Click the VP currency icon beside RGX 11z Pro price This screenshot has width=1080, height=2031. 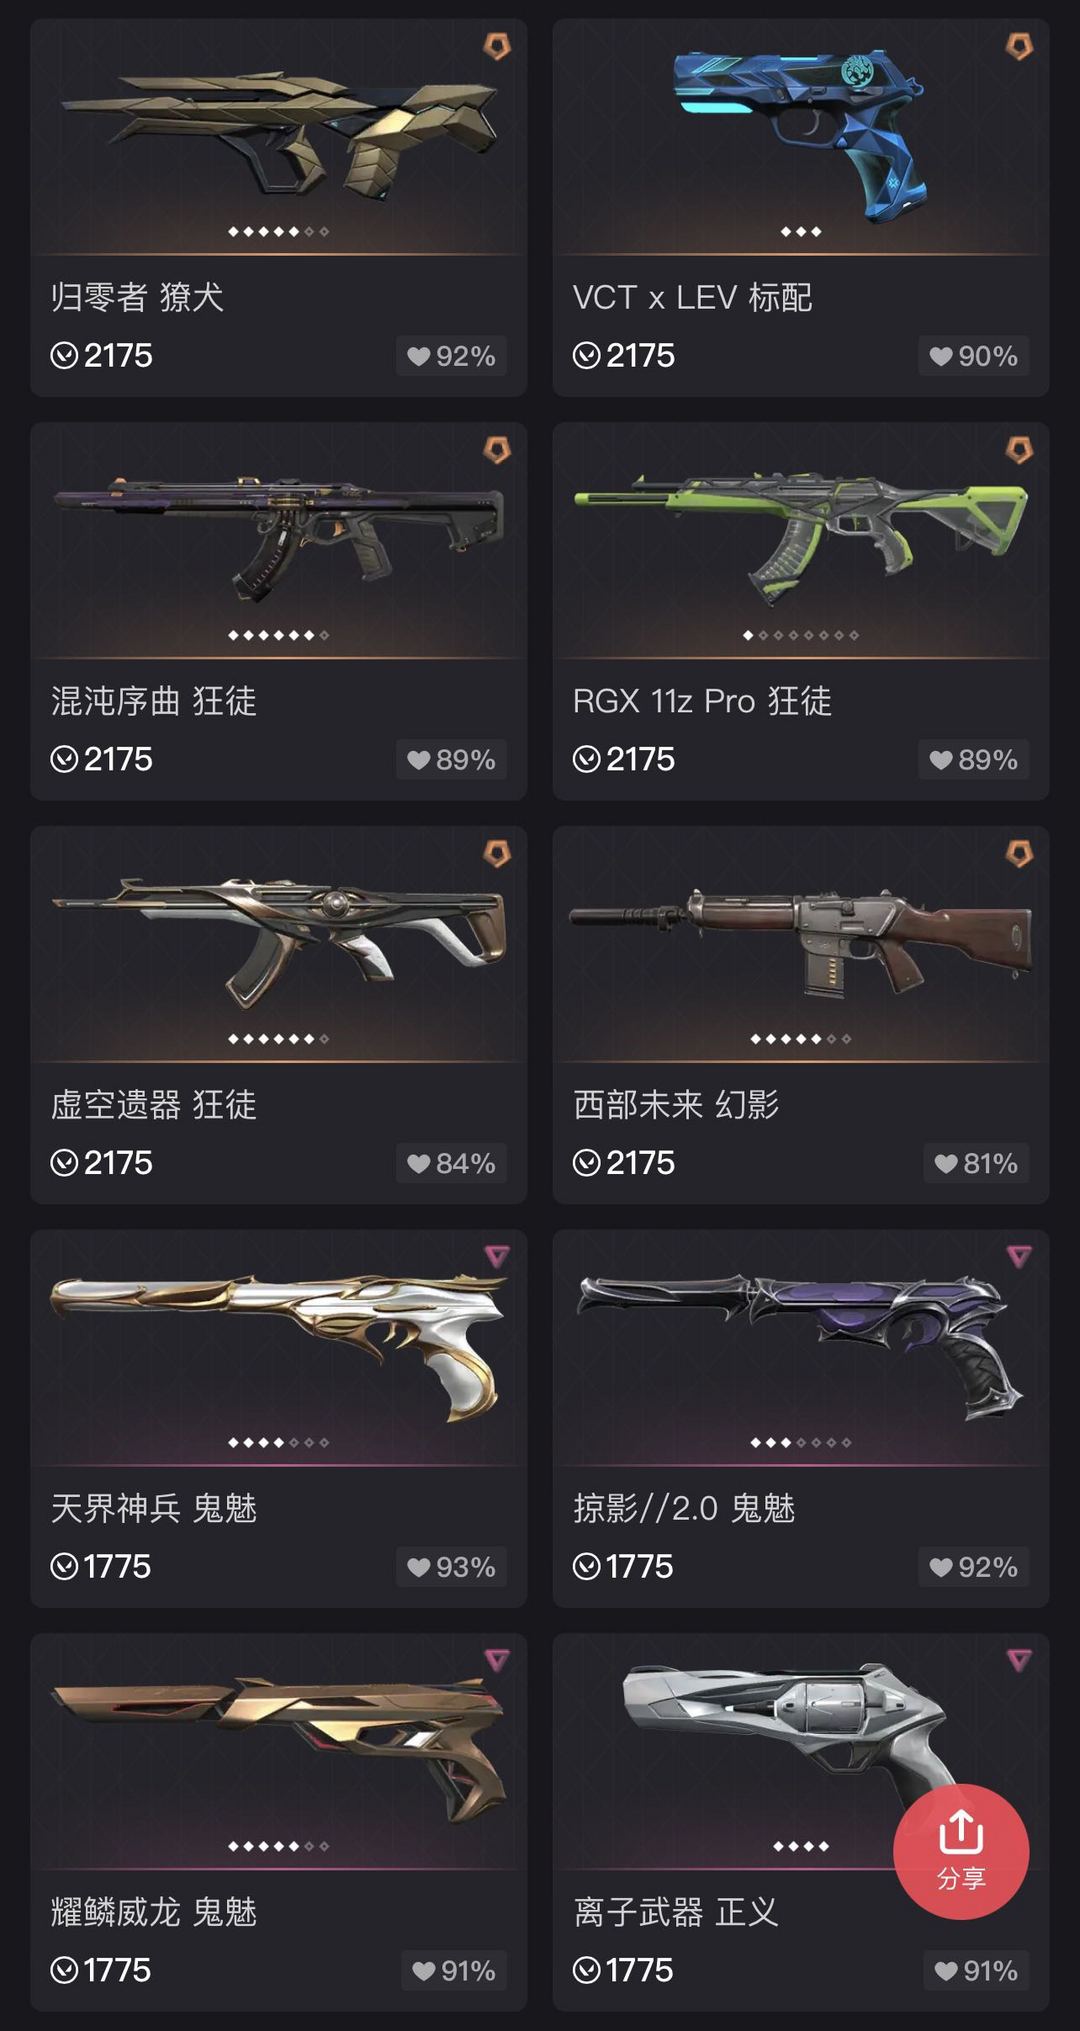coord(586,760)
